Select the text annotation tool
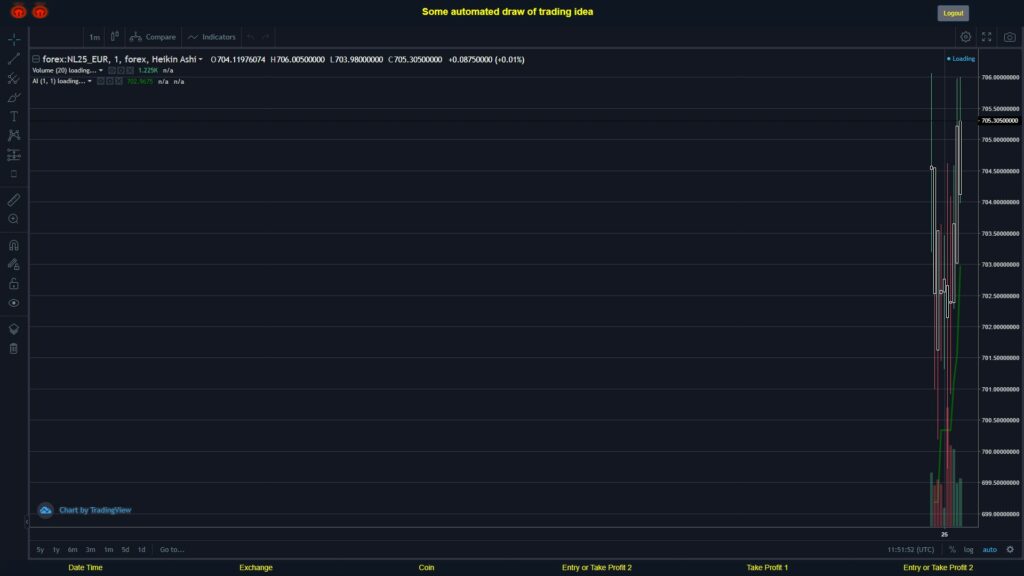This screenshot has height=576, width=1024. pos(14,116)
